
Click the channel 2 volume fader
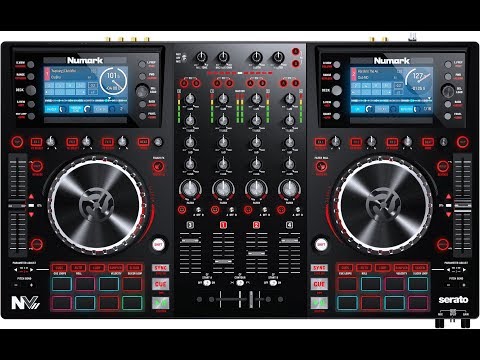256,254
